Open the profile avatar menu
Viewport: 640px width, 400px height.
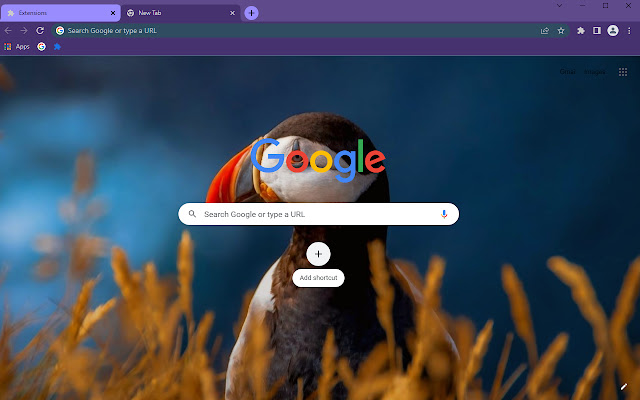click(613, 31)
